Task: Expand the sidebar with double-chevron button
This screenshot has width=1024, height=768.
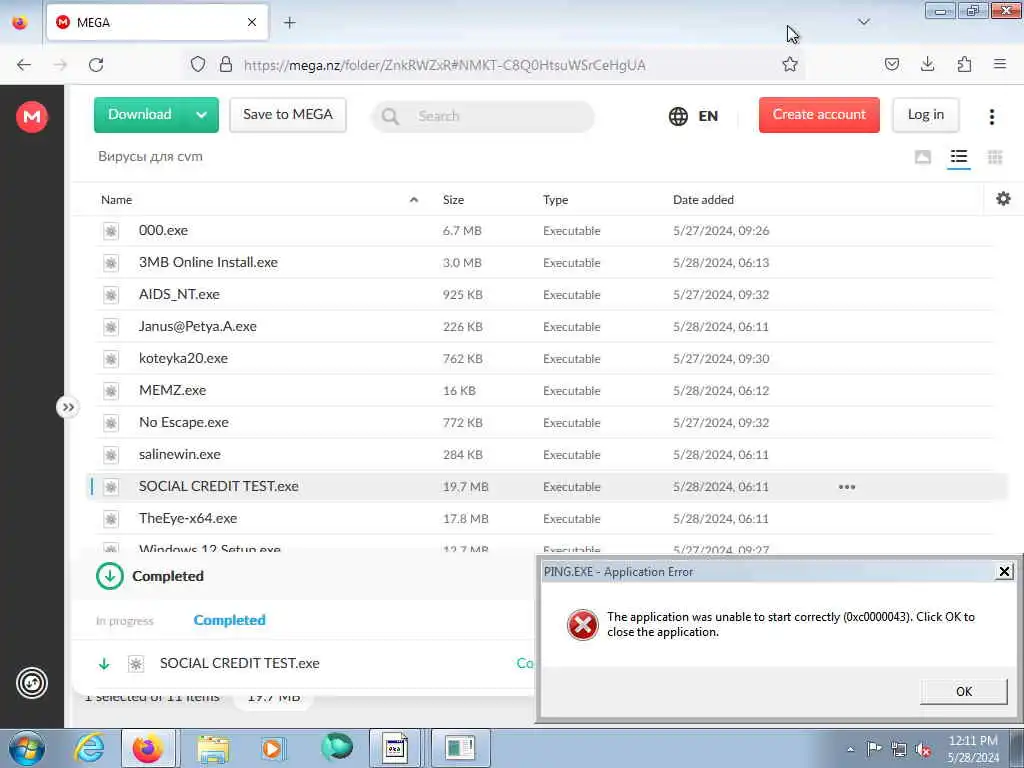Action: point(68,407)
